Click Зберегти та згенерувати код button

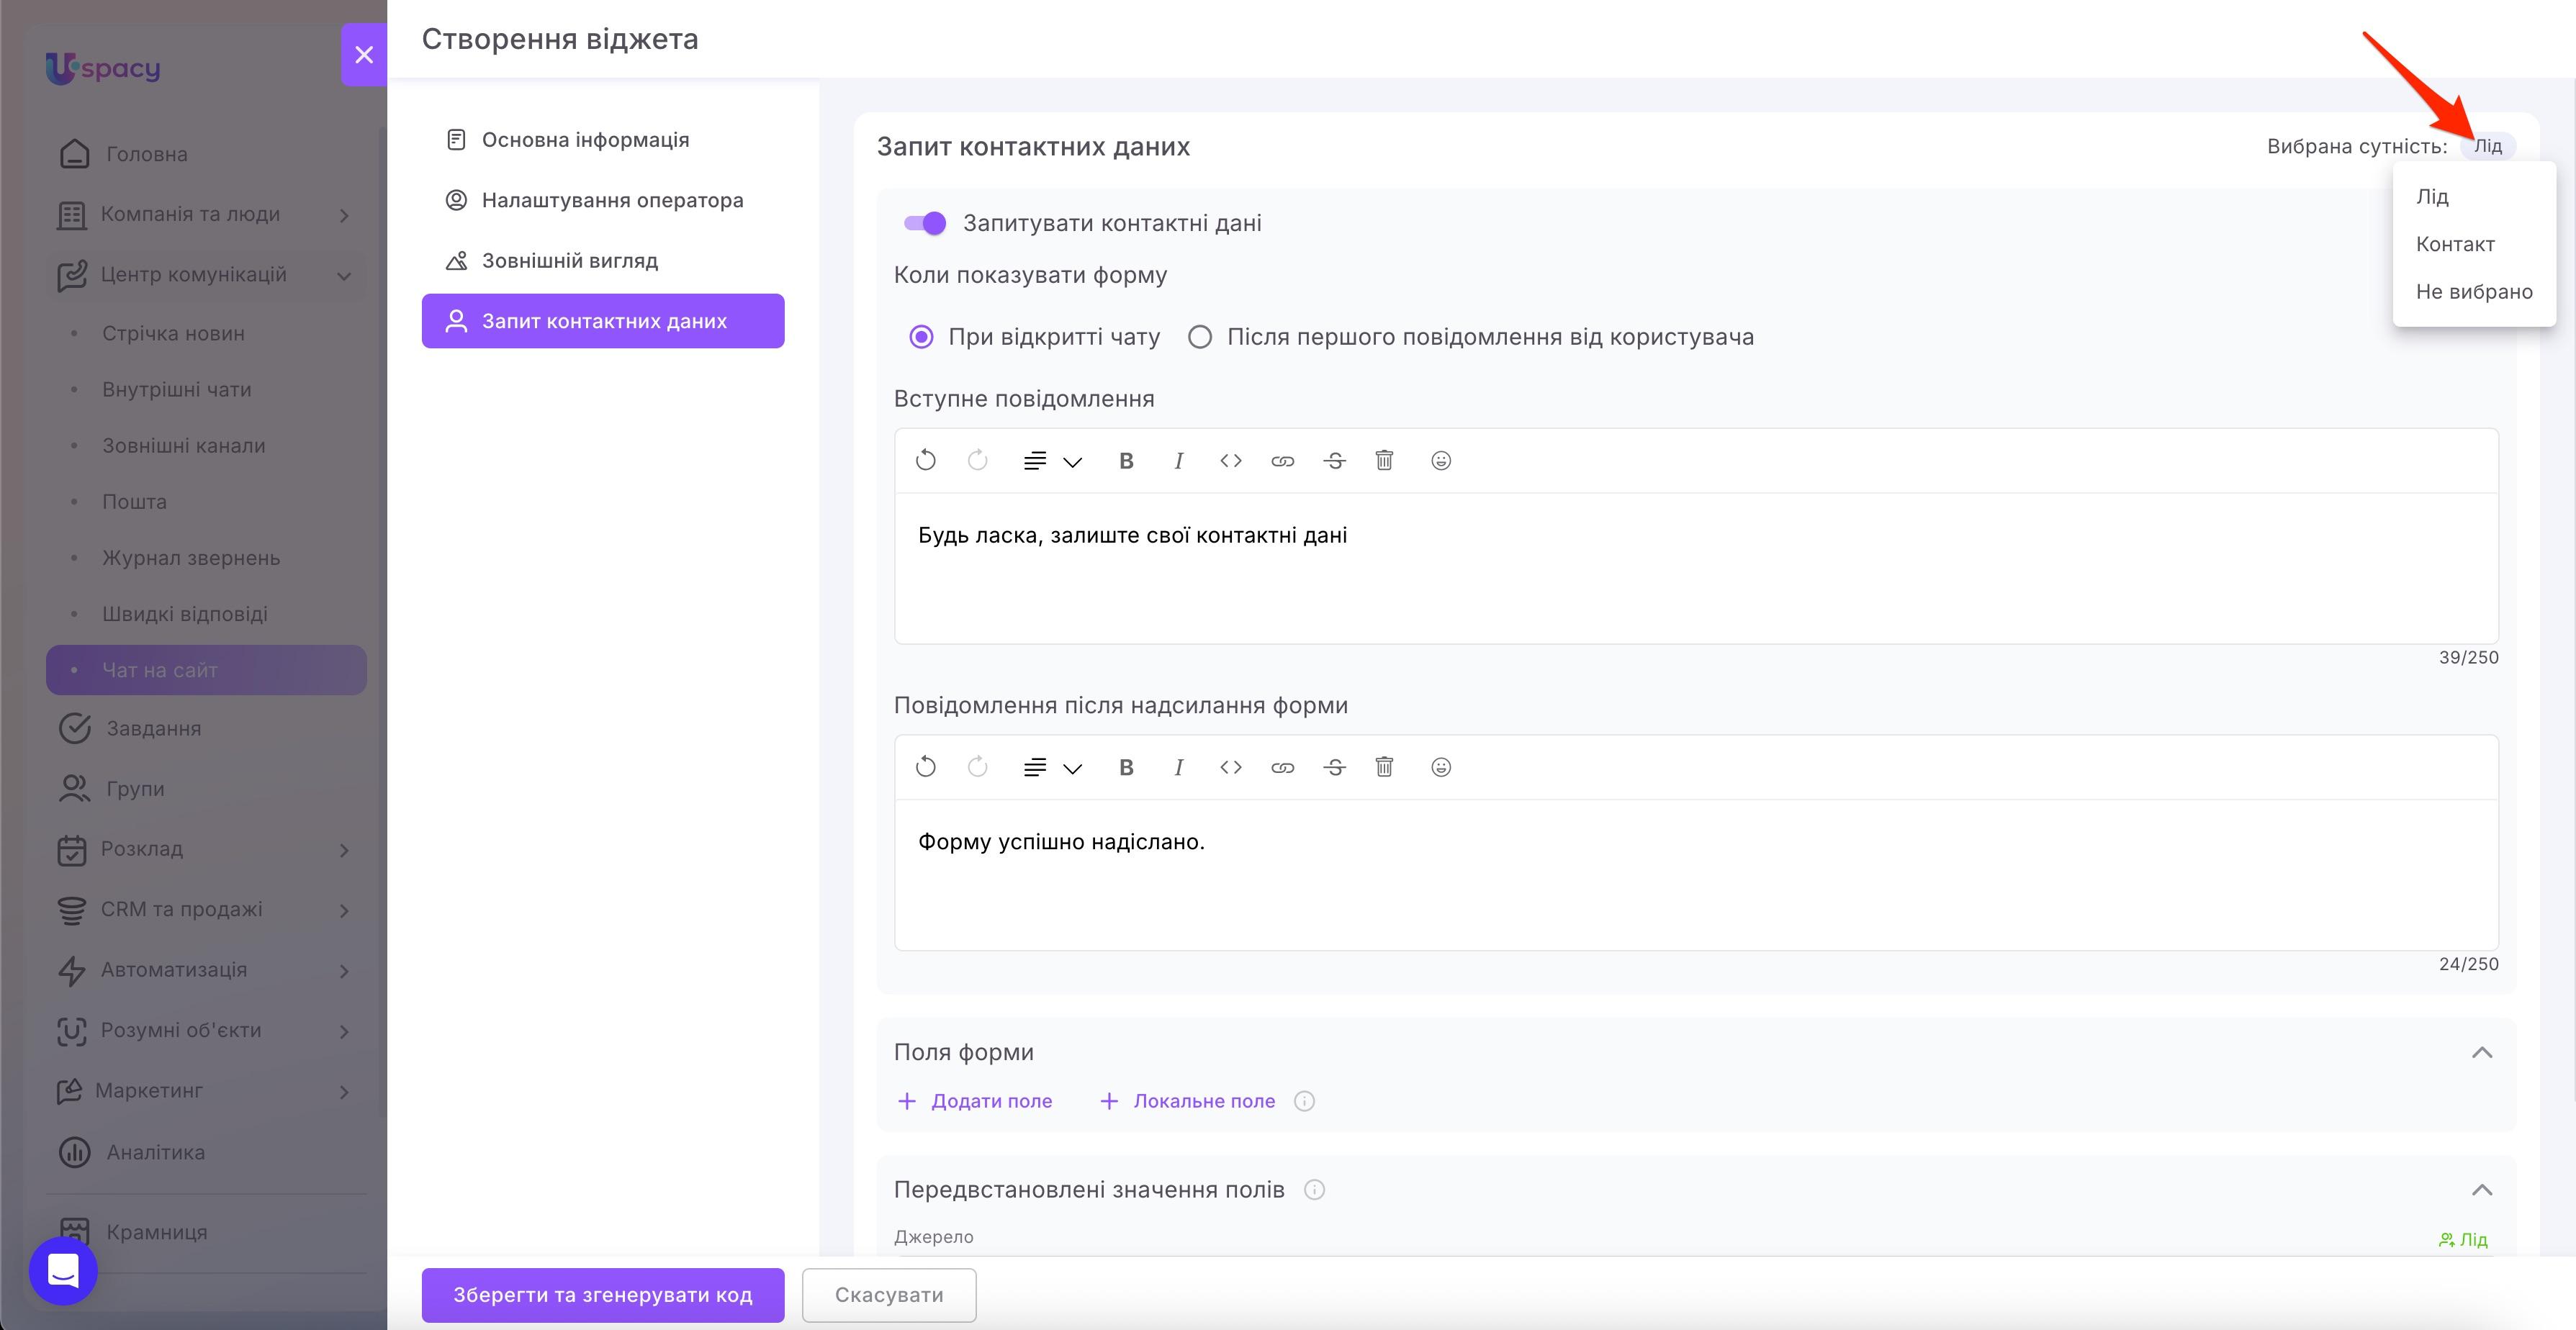tap(603, 1295)
